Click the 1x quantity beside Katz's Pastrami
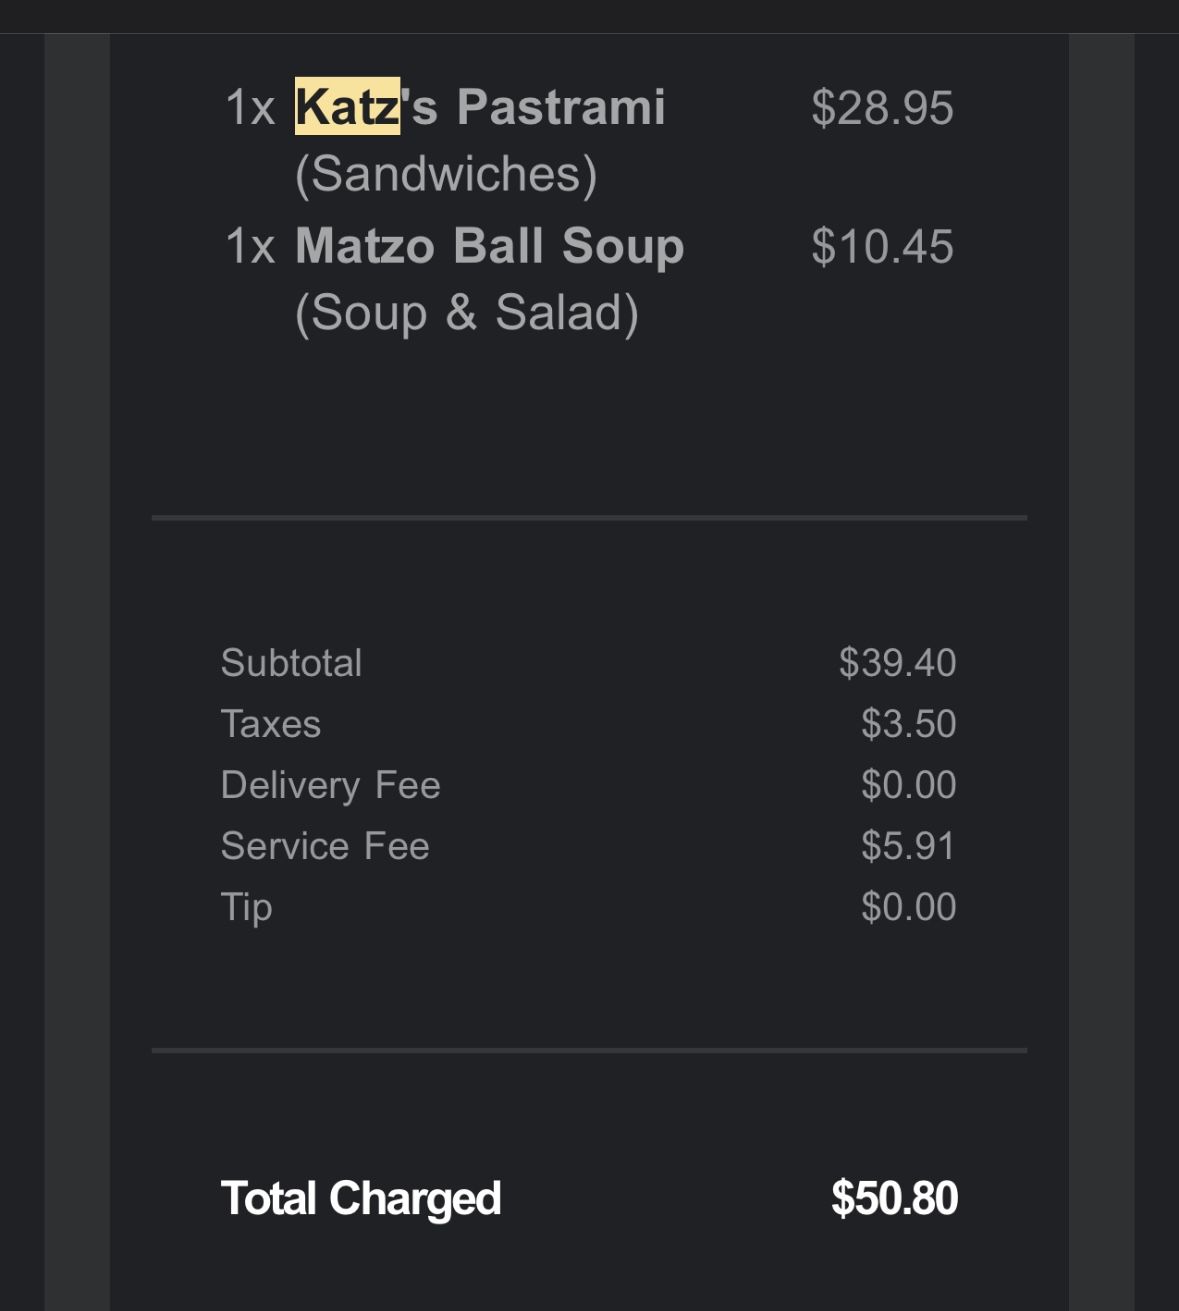Screen dimensions: 1179x1311 [250, 108]
